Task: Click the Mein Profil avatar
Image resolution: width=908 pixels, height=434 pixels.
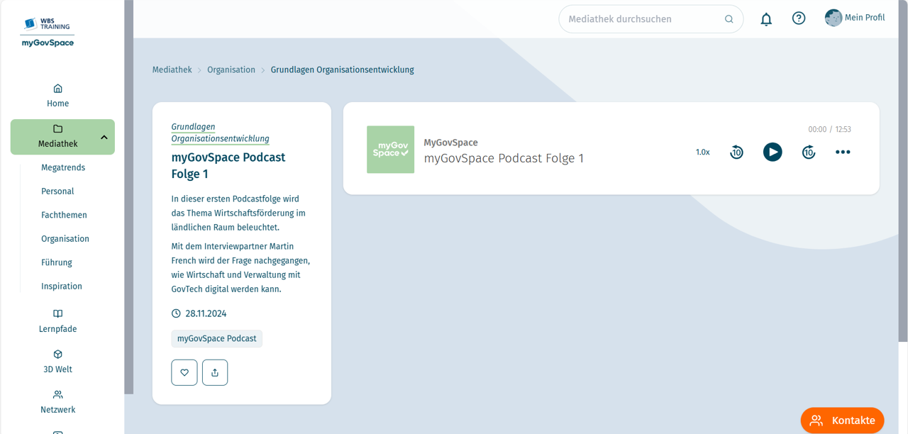Action: click(x=833, y=17)
